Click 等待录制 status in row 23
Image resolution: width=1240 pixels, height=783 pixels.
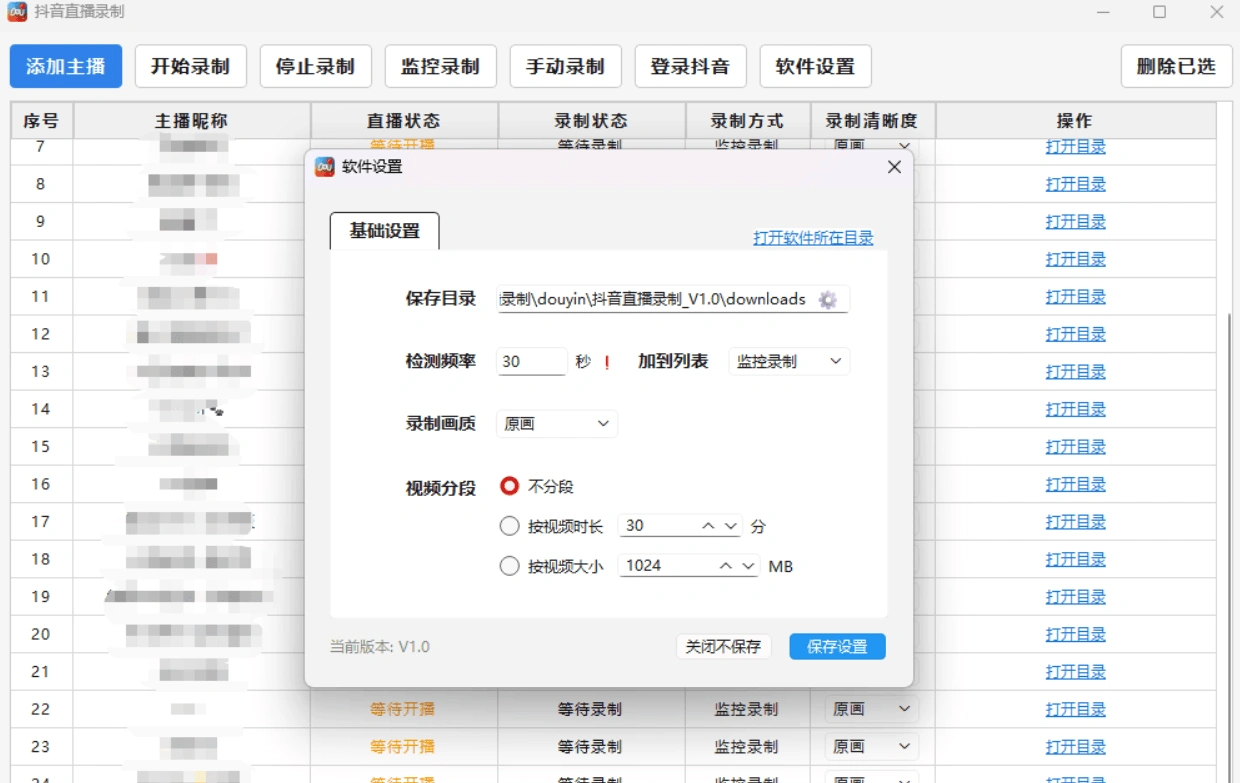click(590, 746)
